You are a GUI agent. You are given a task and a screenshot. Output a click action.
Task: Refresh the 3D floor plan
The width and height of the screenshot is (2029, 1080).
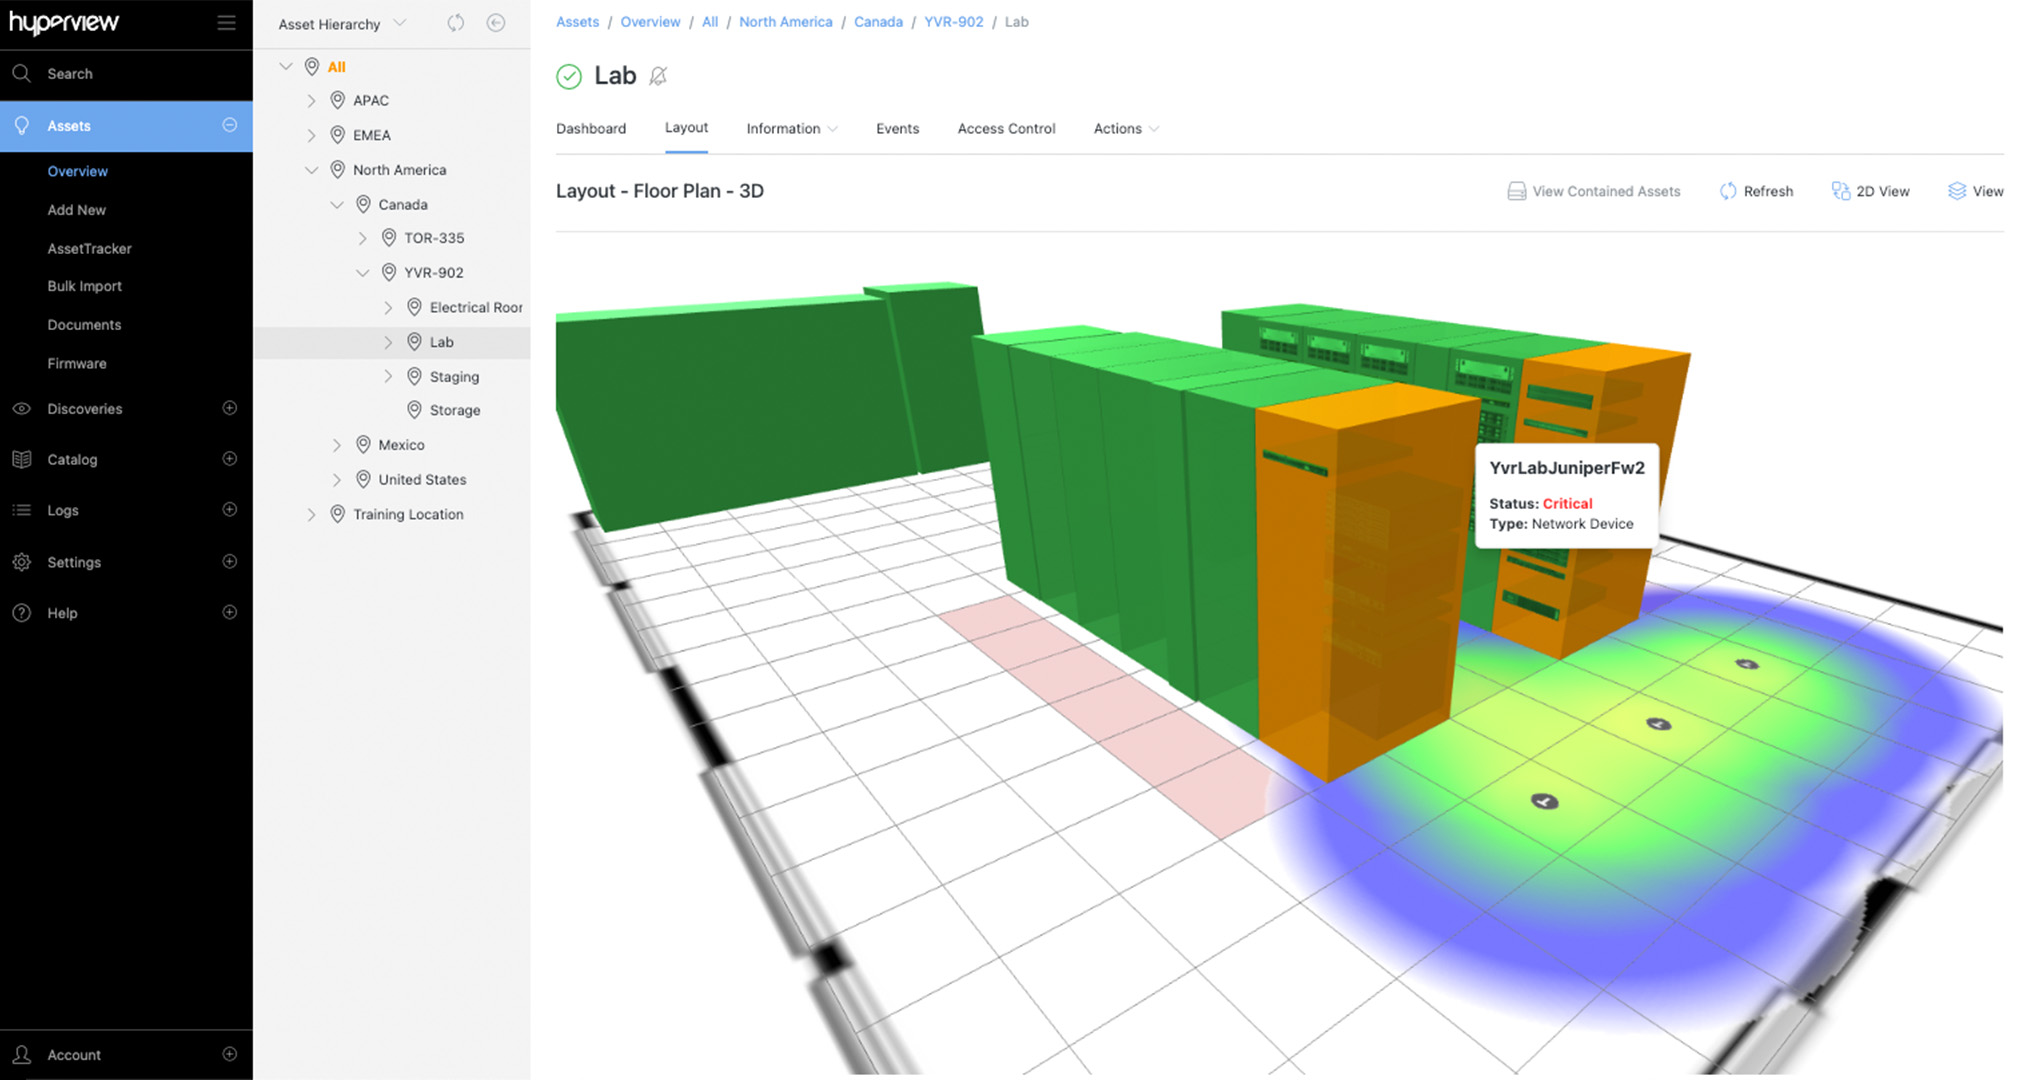(1756, 191)
